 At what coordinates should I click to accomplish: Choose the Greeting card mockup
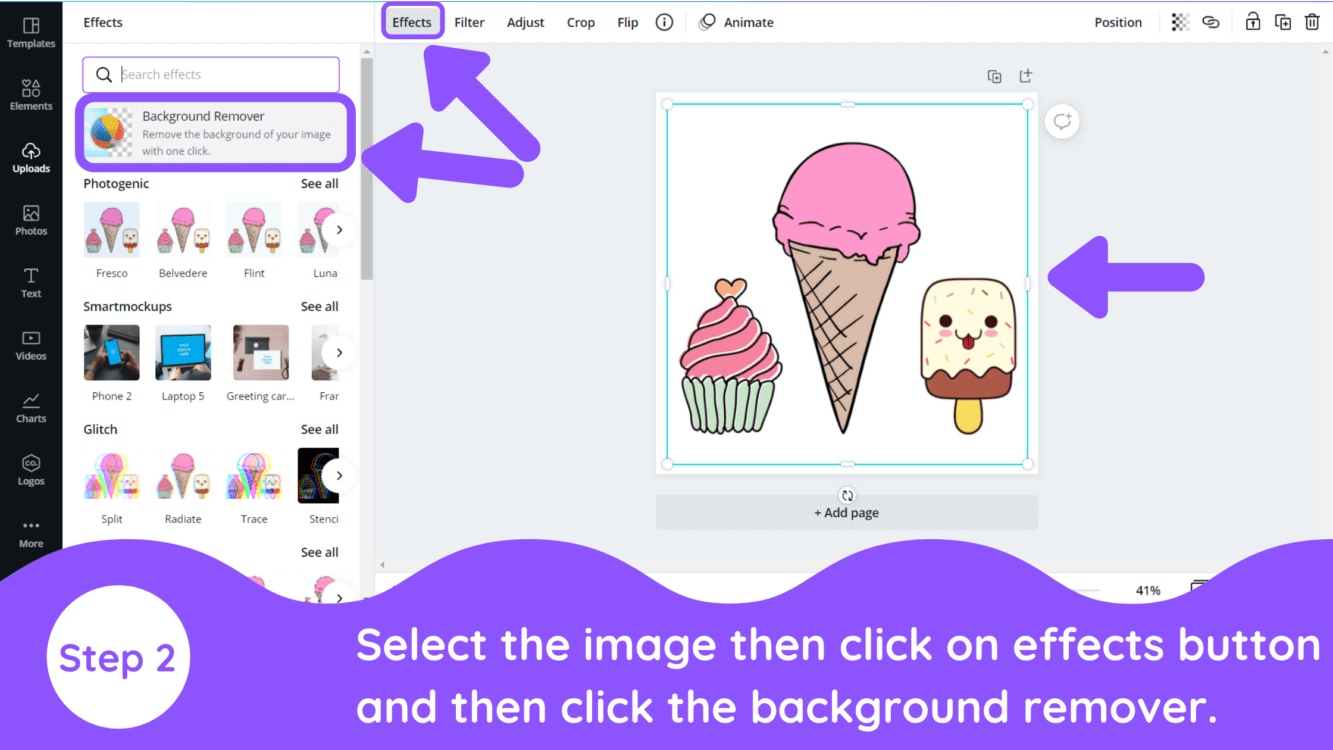(260, 353)
